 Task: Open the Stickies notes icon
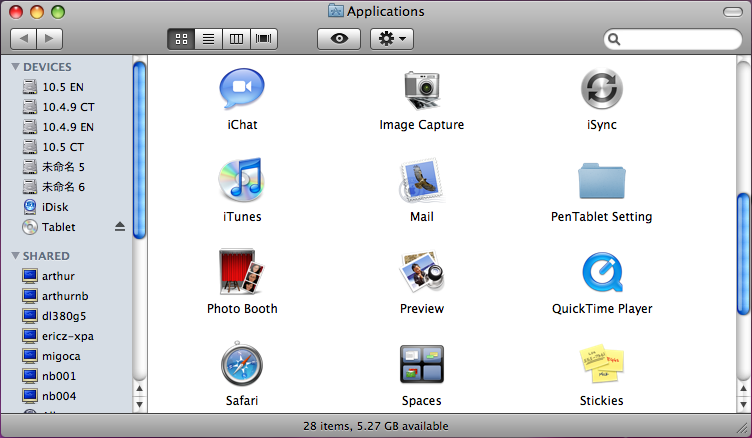tap(602, 364)
